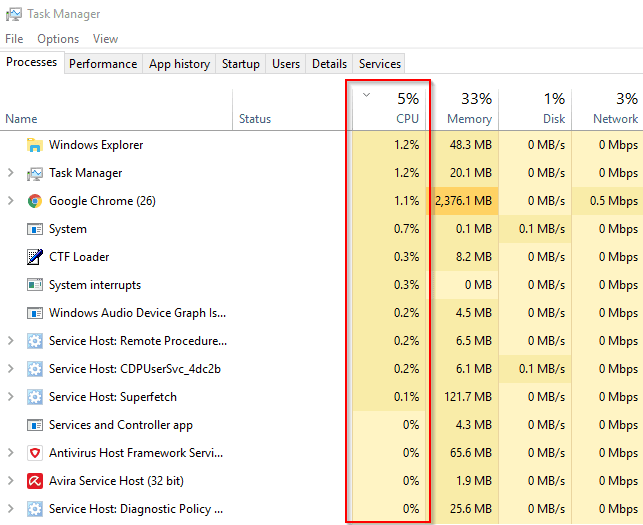Image resolution: width=643 pixels, height=525 pixels.
Task: Expand the Google Chrome process group
Action: click(11, 201)
